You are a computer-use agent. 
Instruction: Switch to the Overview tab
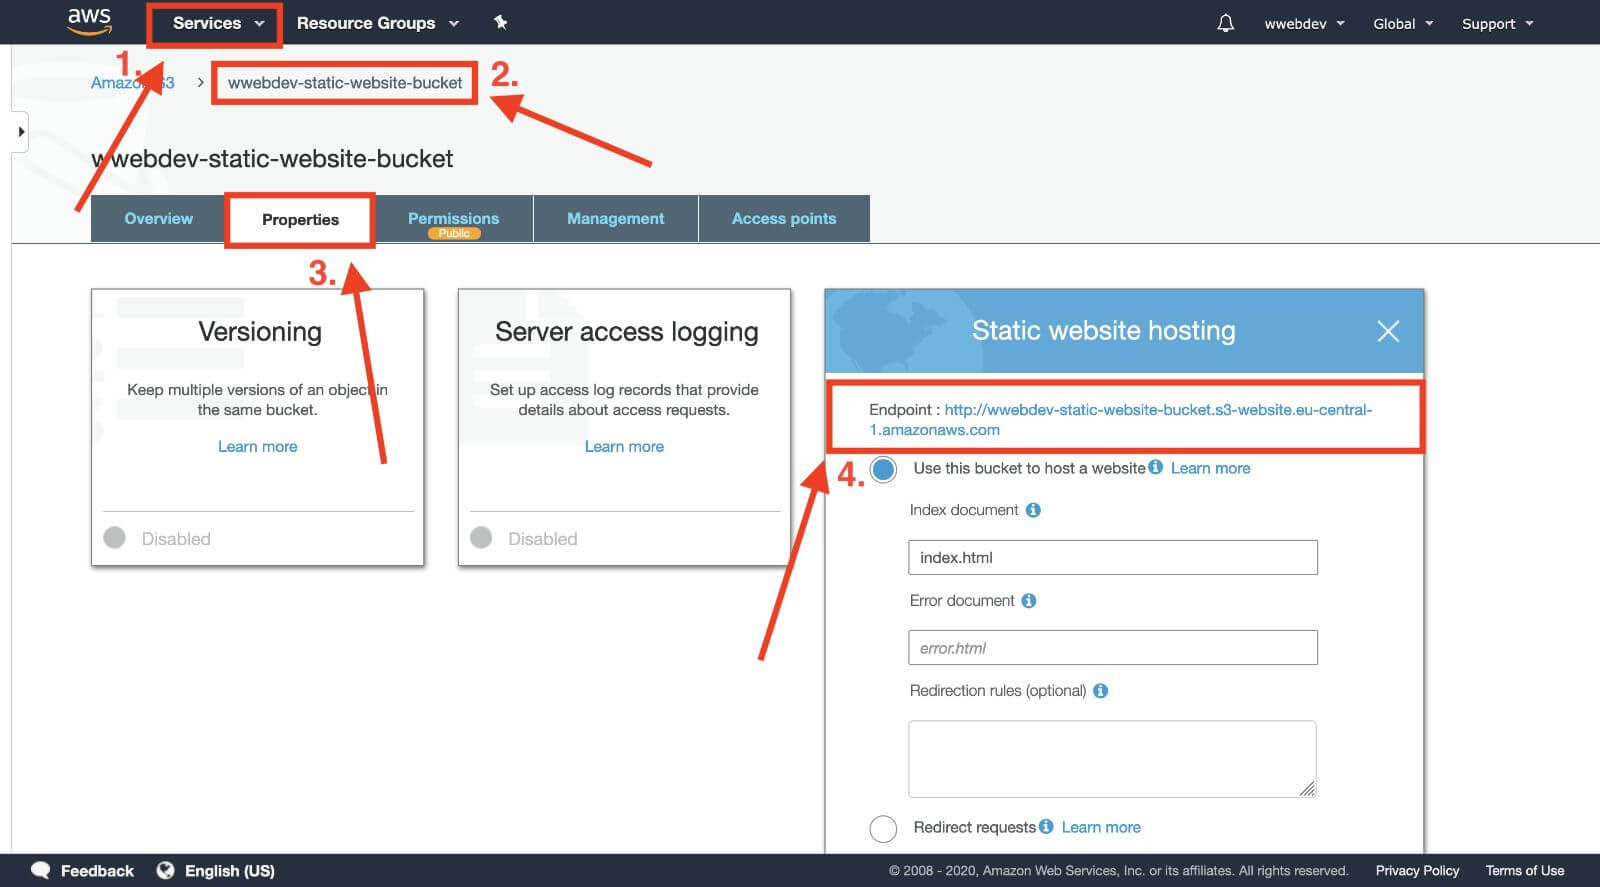tap(158, 218)
